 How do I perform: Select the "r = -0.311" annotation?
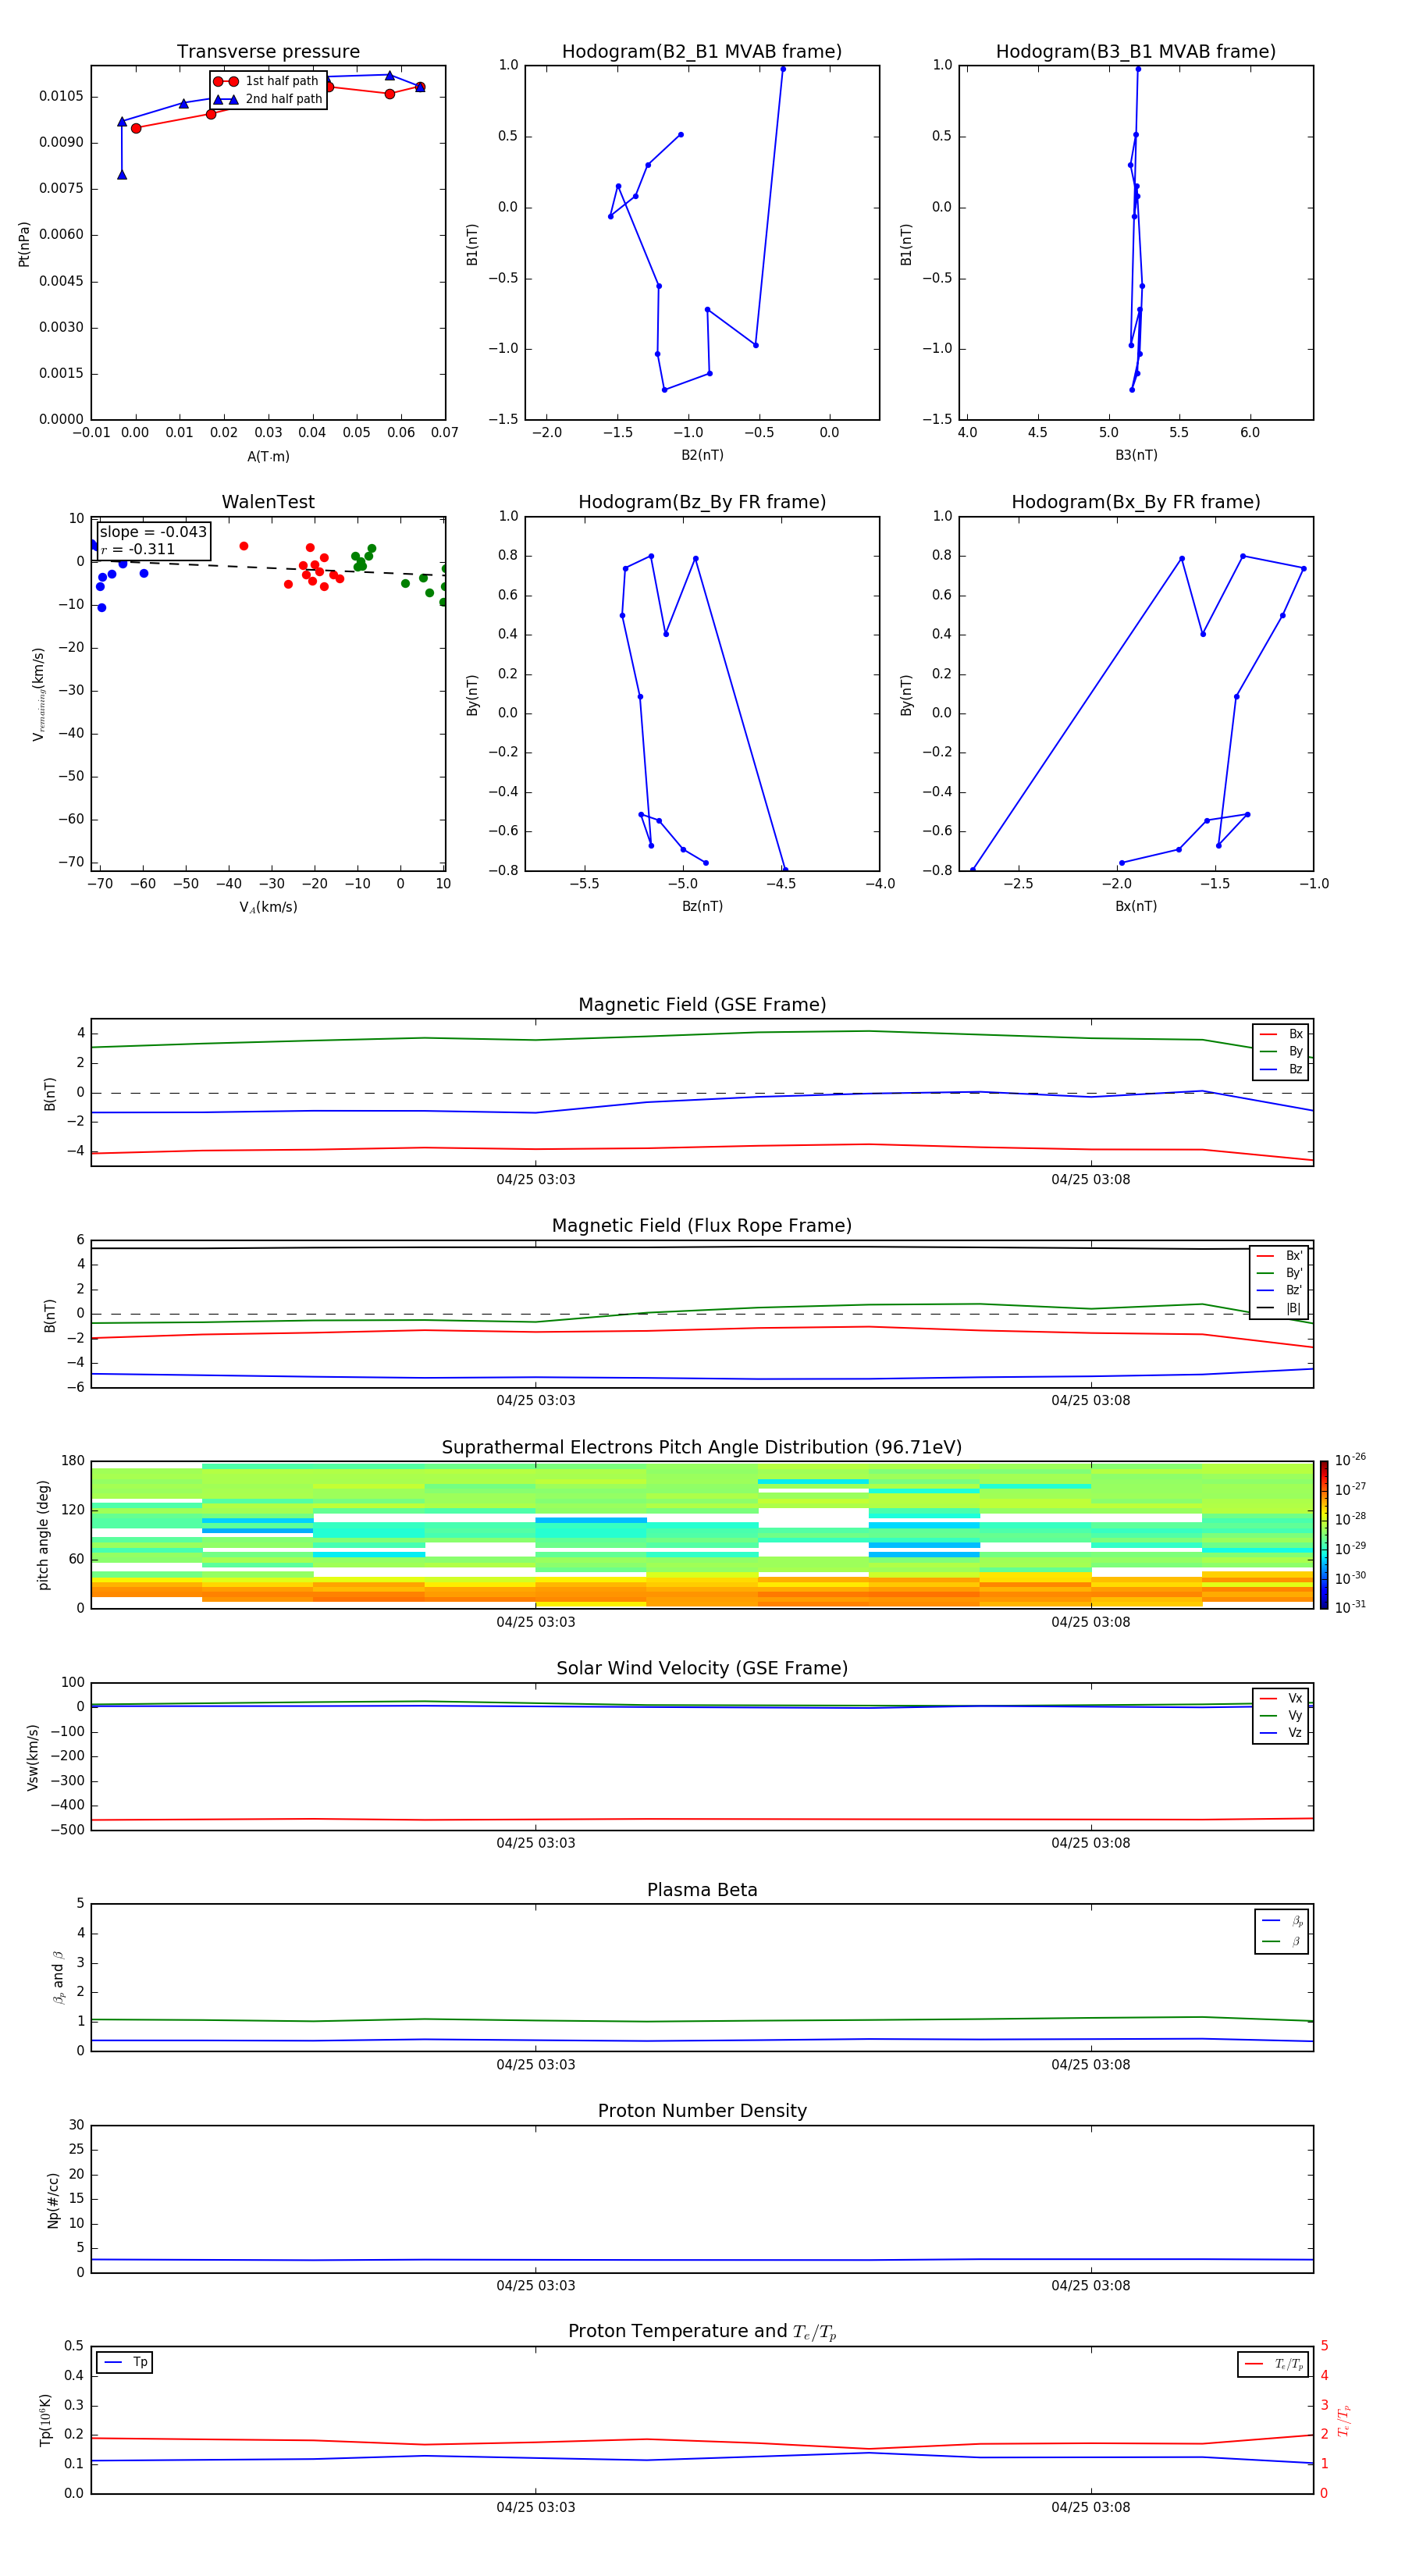coord(138,549)
